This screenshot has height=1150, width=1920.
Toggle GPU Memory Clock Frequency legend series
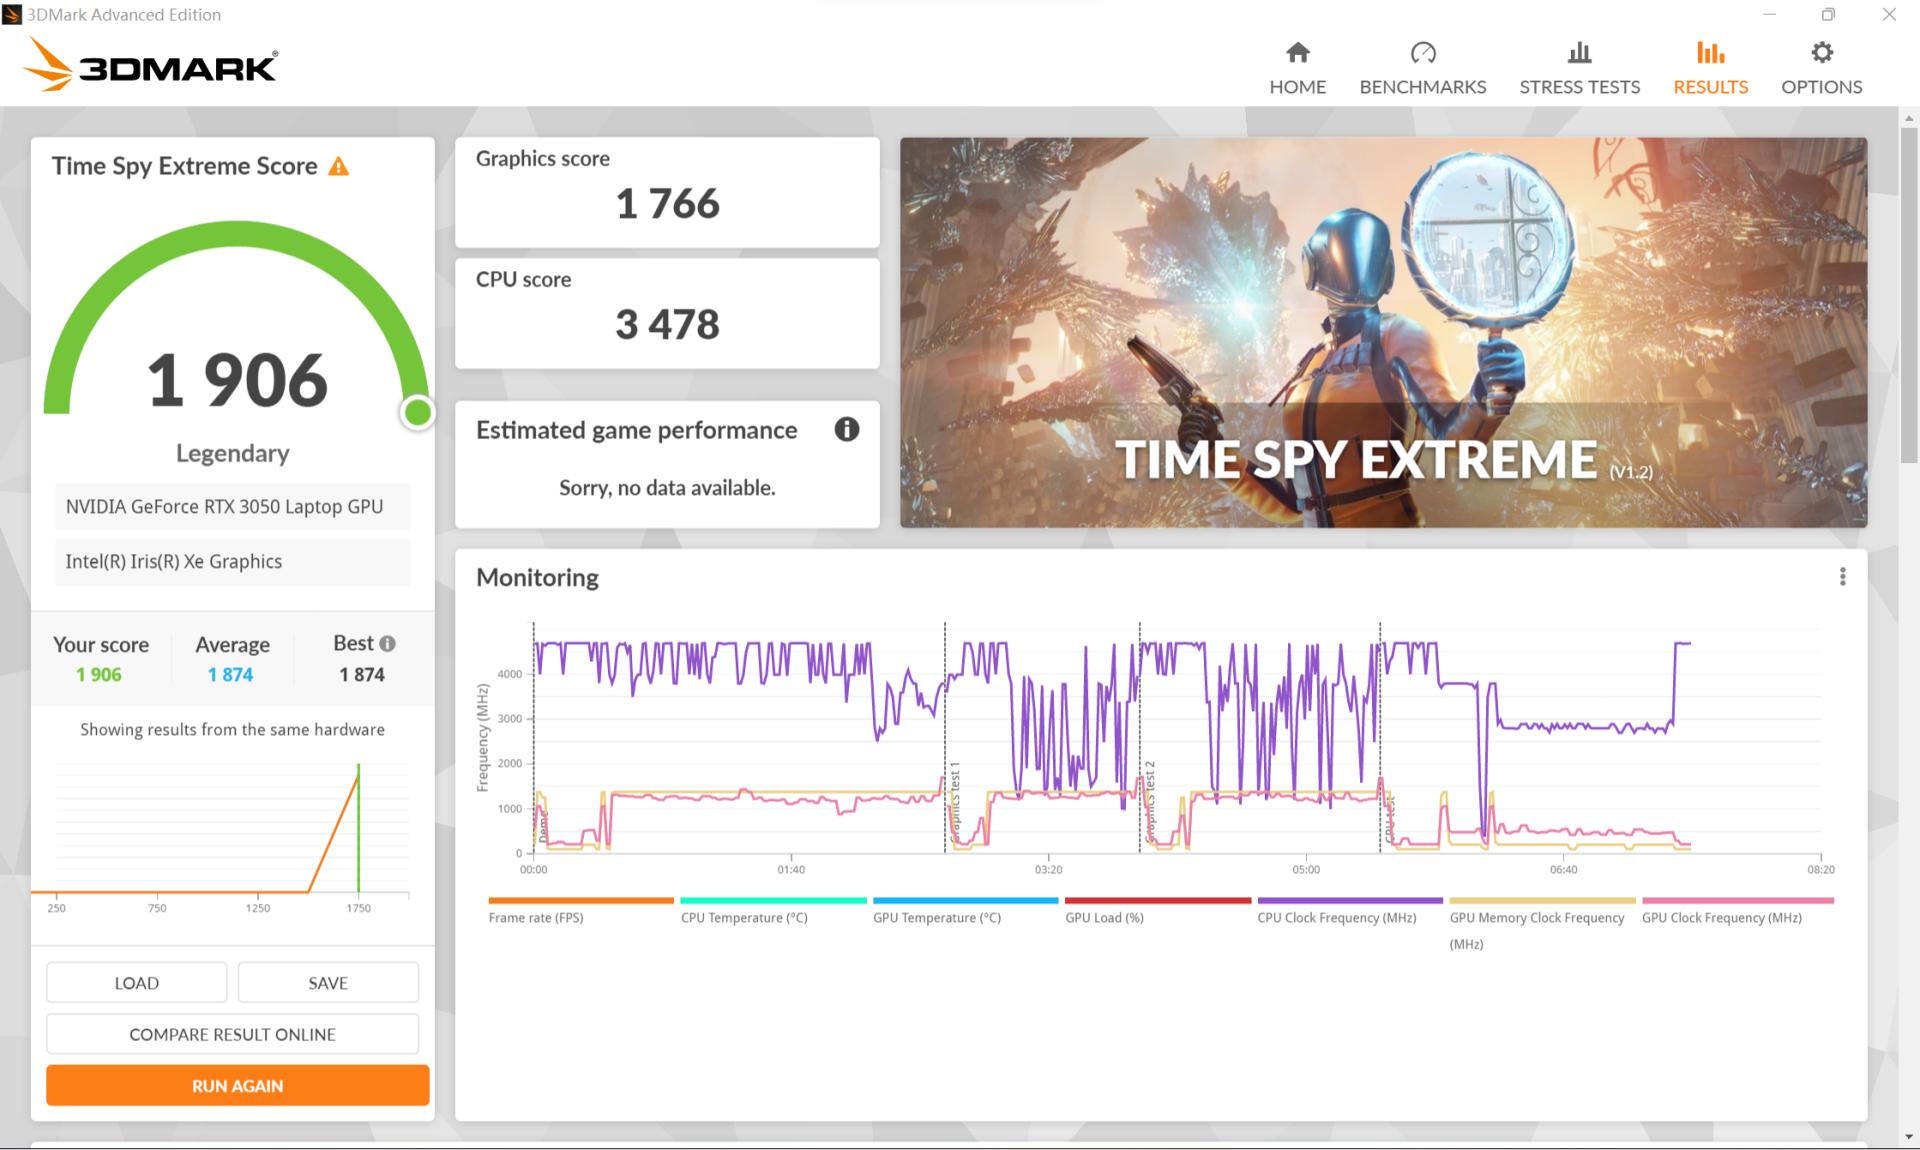(x=1542, y=925)
